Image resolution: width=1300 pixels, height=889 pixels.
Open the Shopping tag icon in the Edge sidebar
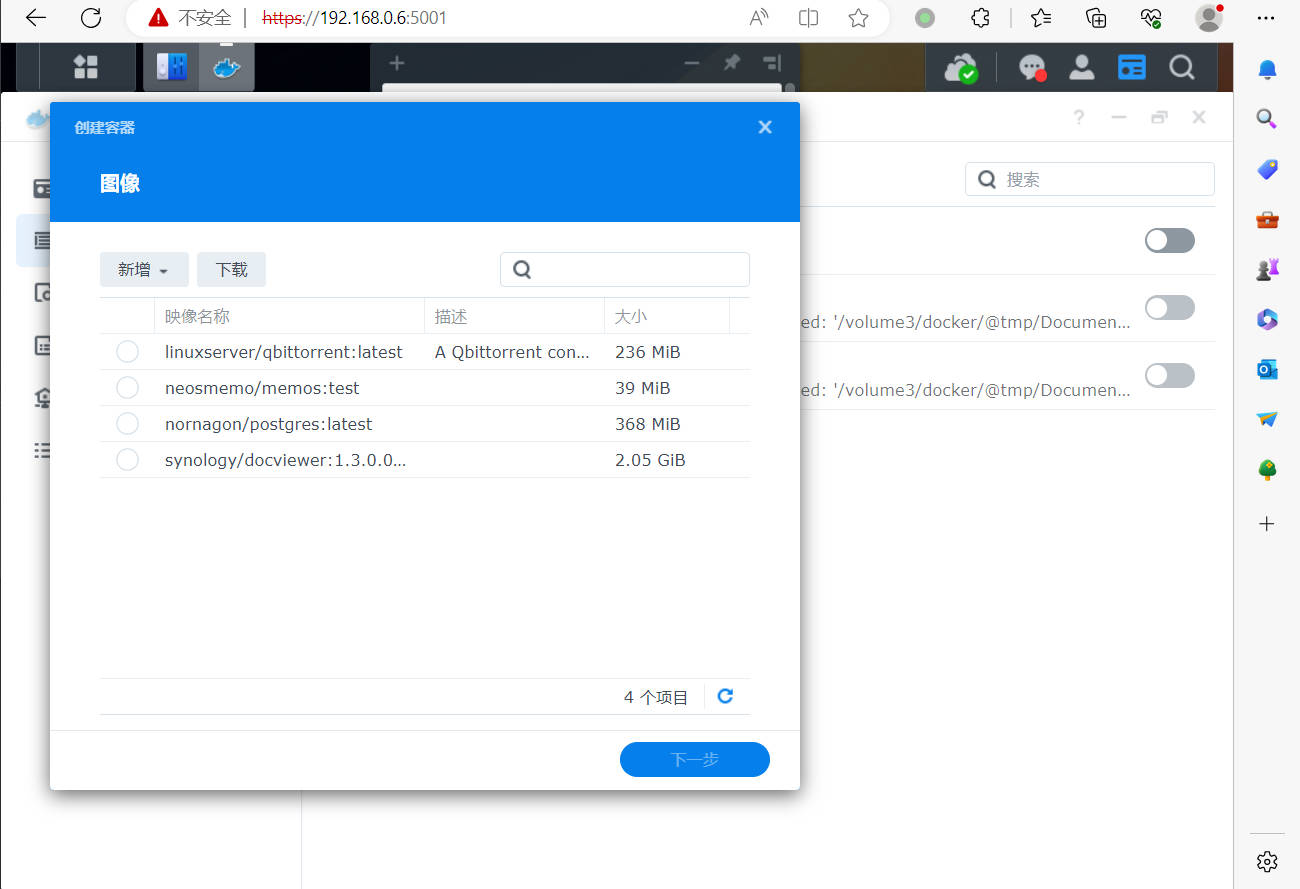pos(1267,169)
